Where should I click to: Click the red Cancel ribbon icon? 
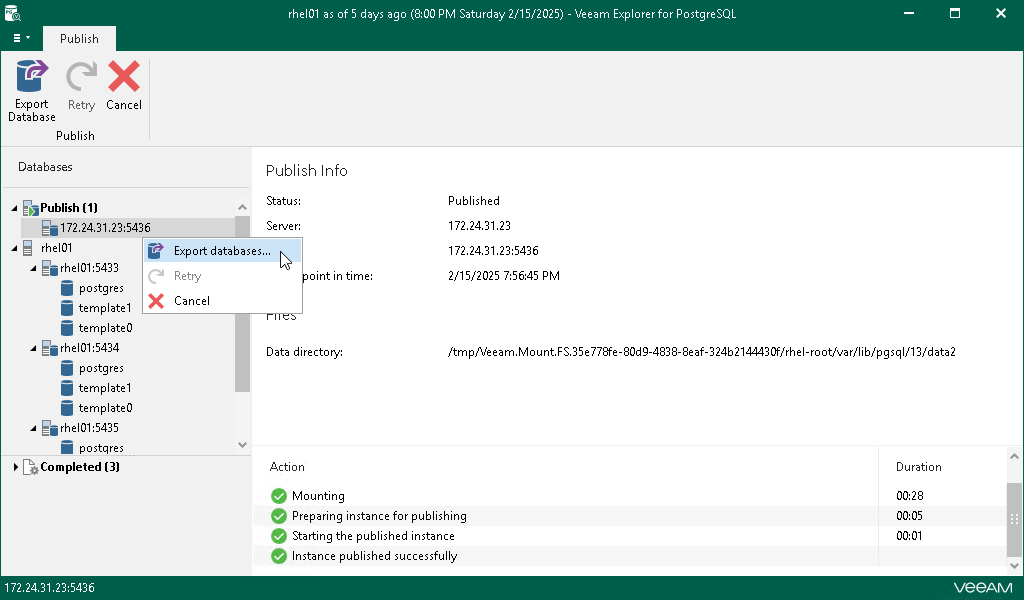pos(124,78)
